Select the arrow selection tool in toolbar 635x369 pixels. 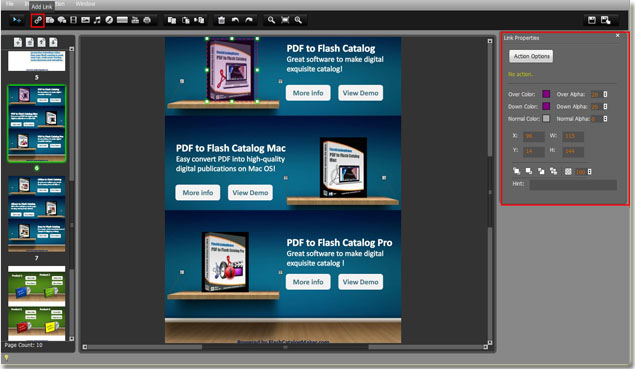point(17,20)
